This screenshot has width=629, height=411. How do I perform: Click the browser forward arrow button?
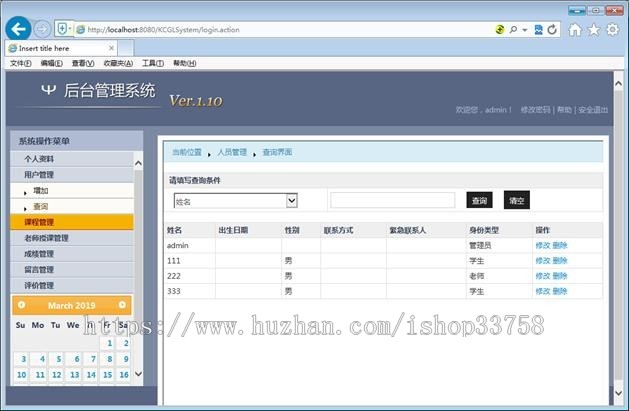point(42,29)
